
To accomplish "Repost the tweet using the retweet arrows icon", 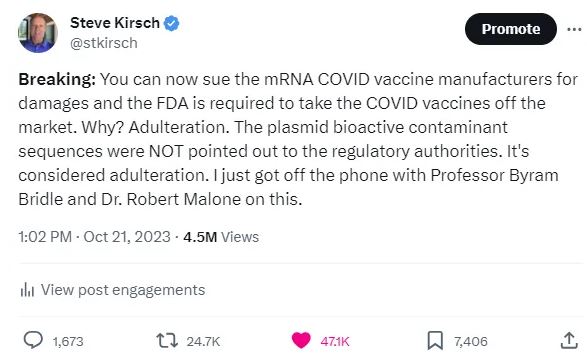I will tap(167, 341).
